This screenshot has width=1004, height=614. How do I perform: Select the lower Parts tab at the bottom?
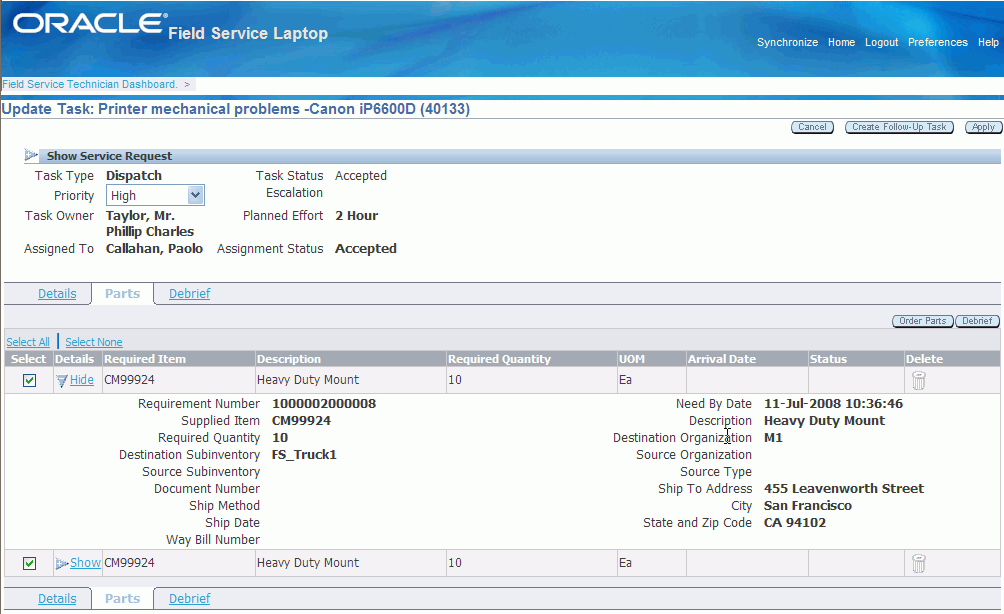pyautogui.click(x=122, y=598)
